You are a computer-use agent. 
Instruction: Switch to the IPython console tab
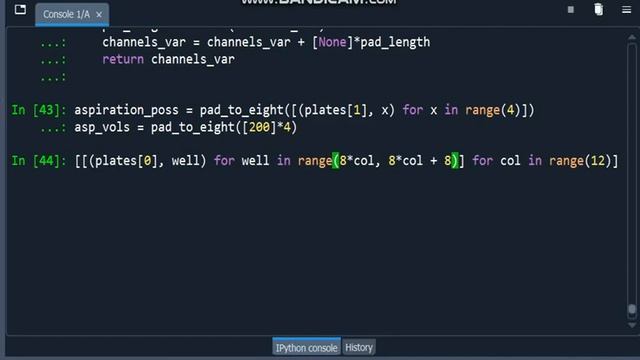click(306, 347)
